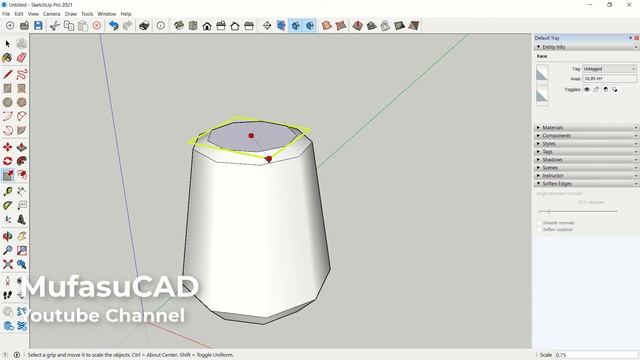This screenshot has height=360, width=640.
Task: Open the Tag dropdown showing Untagged
Action: click(609, 69)
